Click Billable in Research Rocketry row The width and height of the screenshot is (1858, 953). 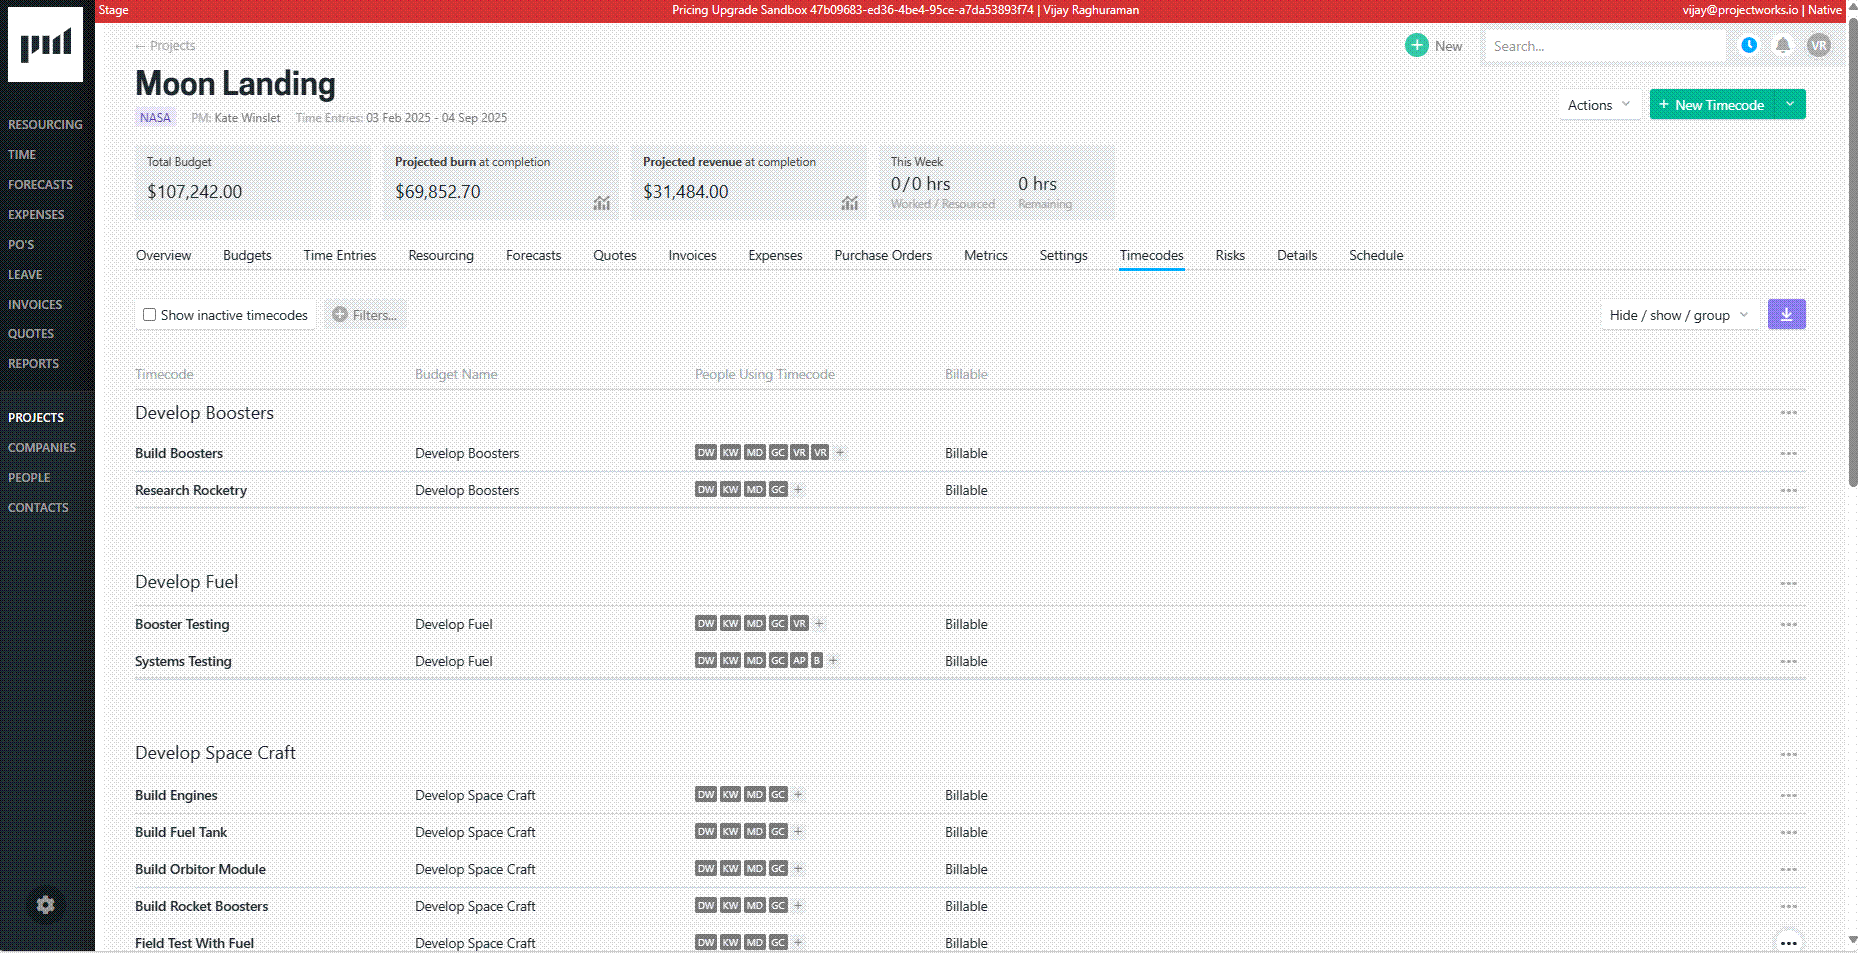966,490
